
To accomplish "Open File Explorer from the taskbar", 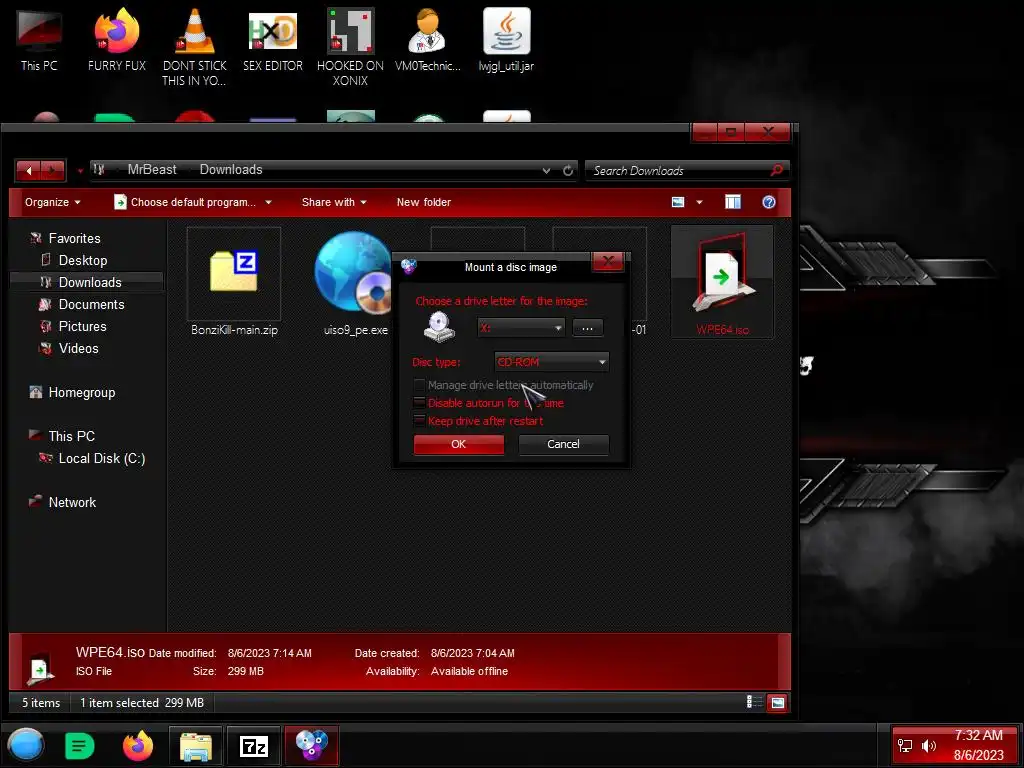I will pyautogui.click(x=195, y=746).
